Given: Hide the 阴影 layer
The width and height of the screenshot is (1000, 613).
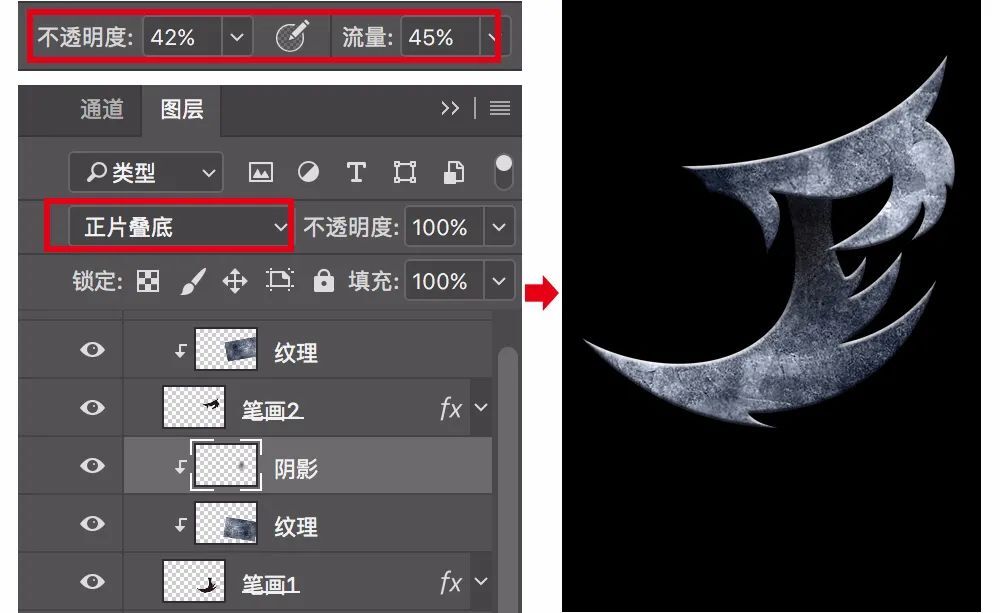Looking at the screenshot, I should [x=92, y=465].
